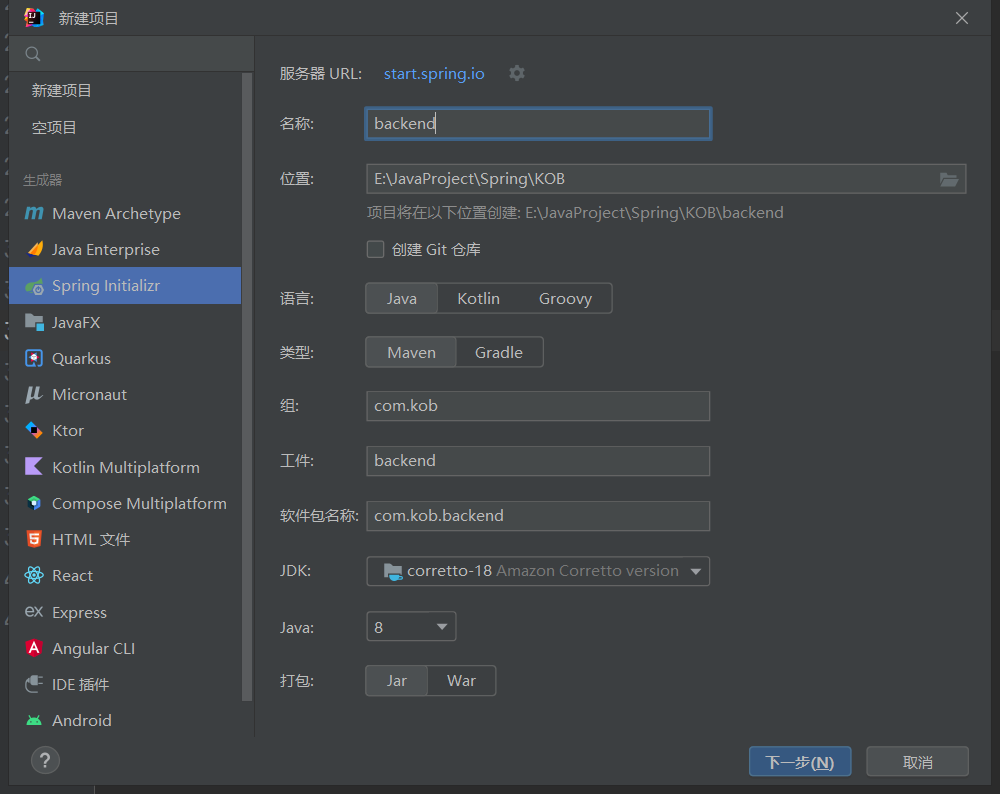Click the 组 field containing com.kob

pyautogui.click(x=538, y=406)
